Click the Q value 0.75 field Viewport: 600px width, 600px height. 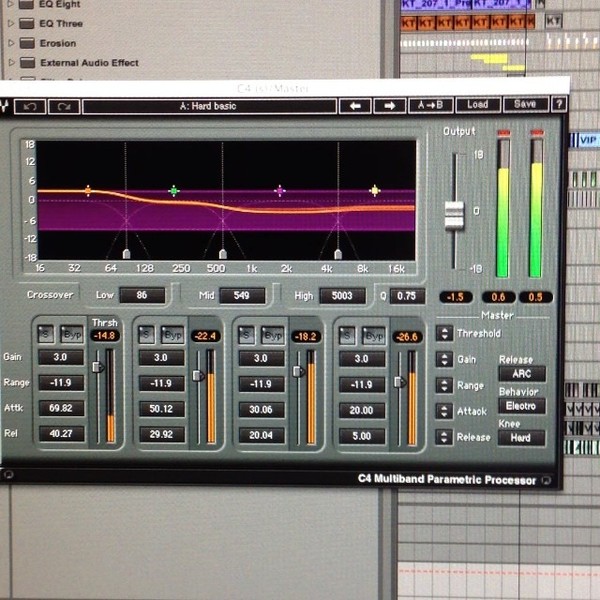point(406,296)
